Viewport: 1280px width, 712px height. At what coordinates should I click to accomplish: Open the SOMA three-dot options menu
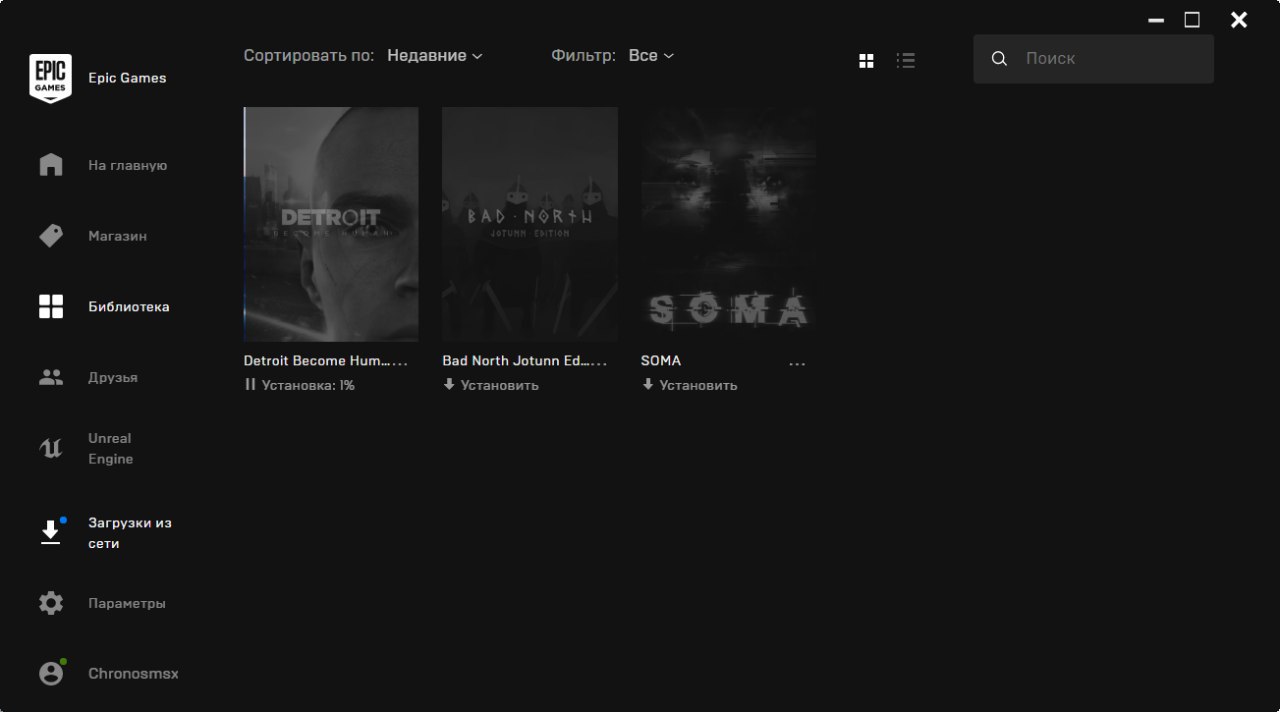coord(797,364)
